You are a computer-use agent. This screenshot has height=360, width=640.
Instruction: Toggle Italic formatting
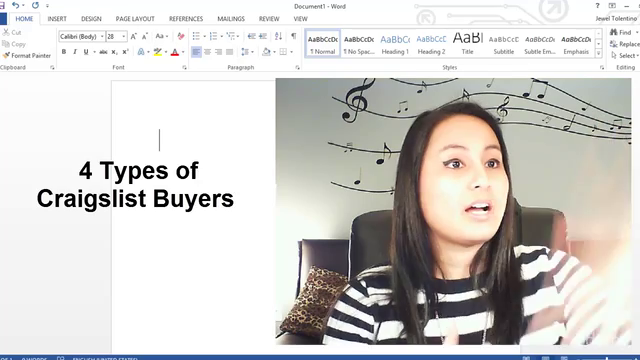[75, 52]
